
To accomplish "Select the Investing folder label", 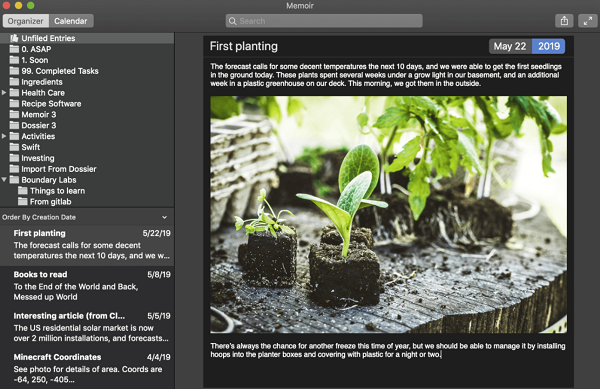I will tap(38, 158).
